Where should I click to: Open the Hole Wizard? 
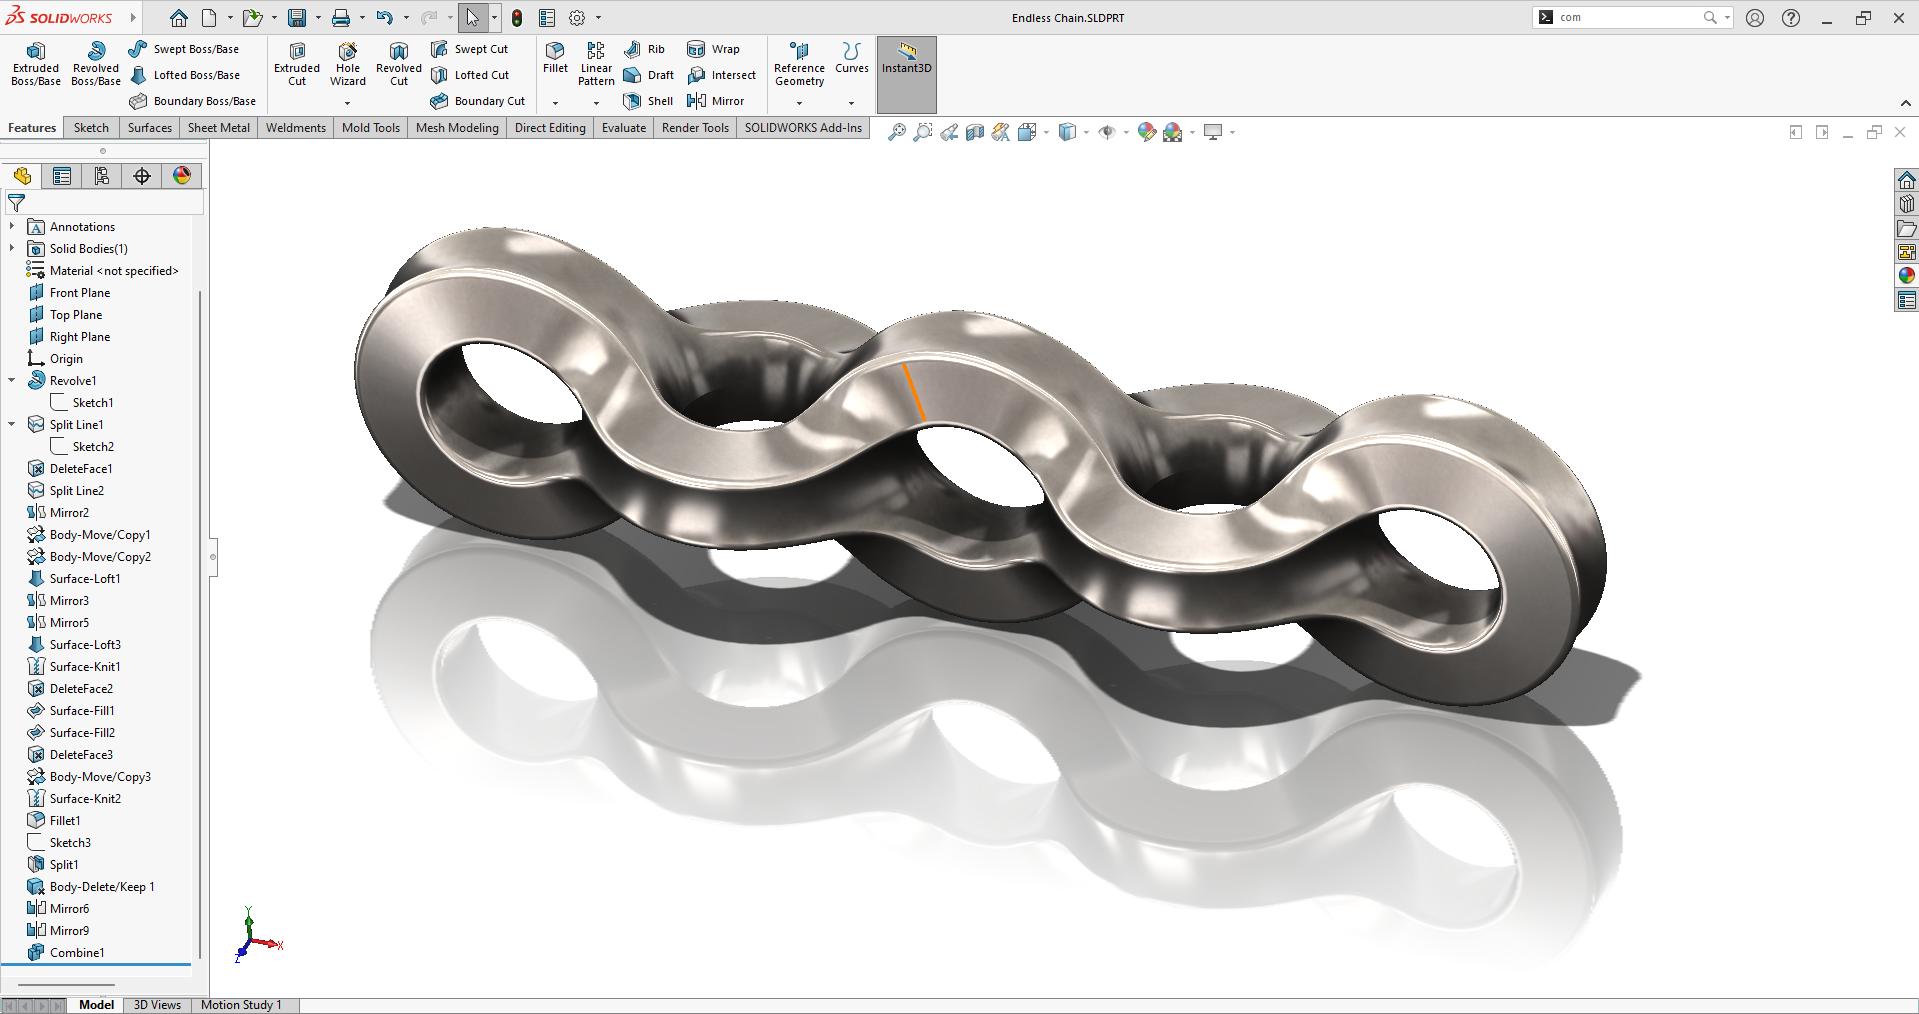coord(348,64)
